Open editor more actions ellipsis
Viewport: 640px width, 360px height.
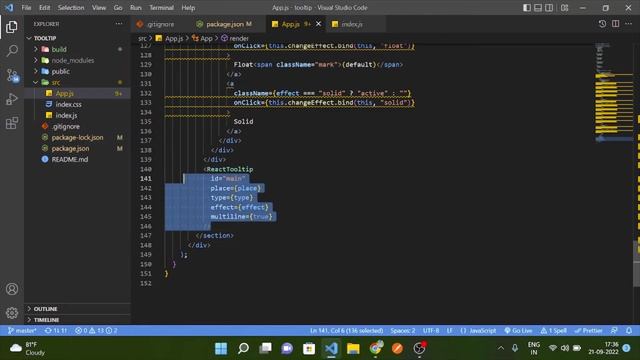click(x=629, y=24)
